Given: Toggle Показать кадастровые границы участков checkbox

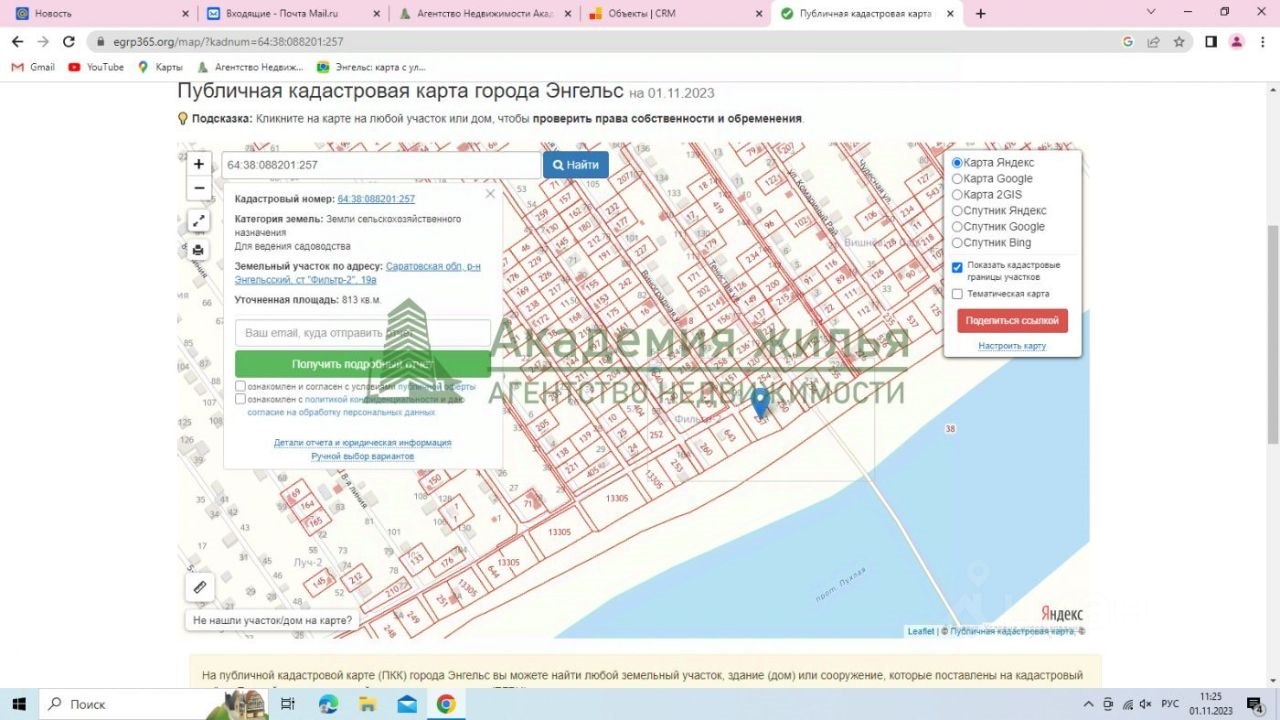Looking at the screenshot, I should point(957,267).
